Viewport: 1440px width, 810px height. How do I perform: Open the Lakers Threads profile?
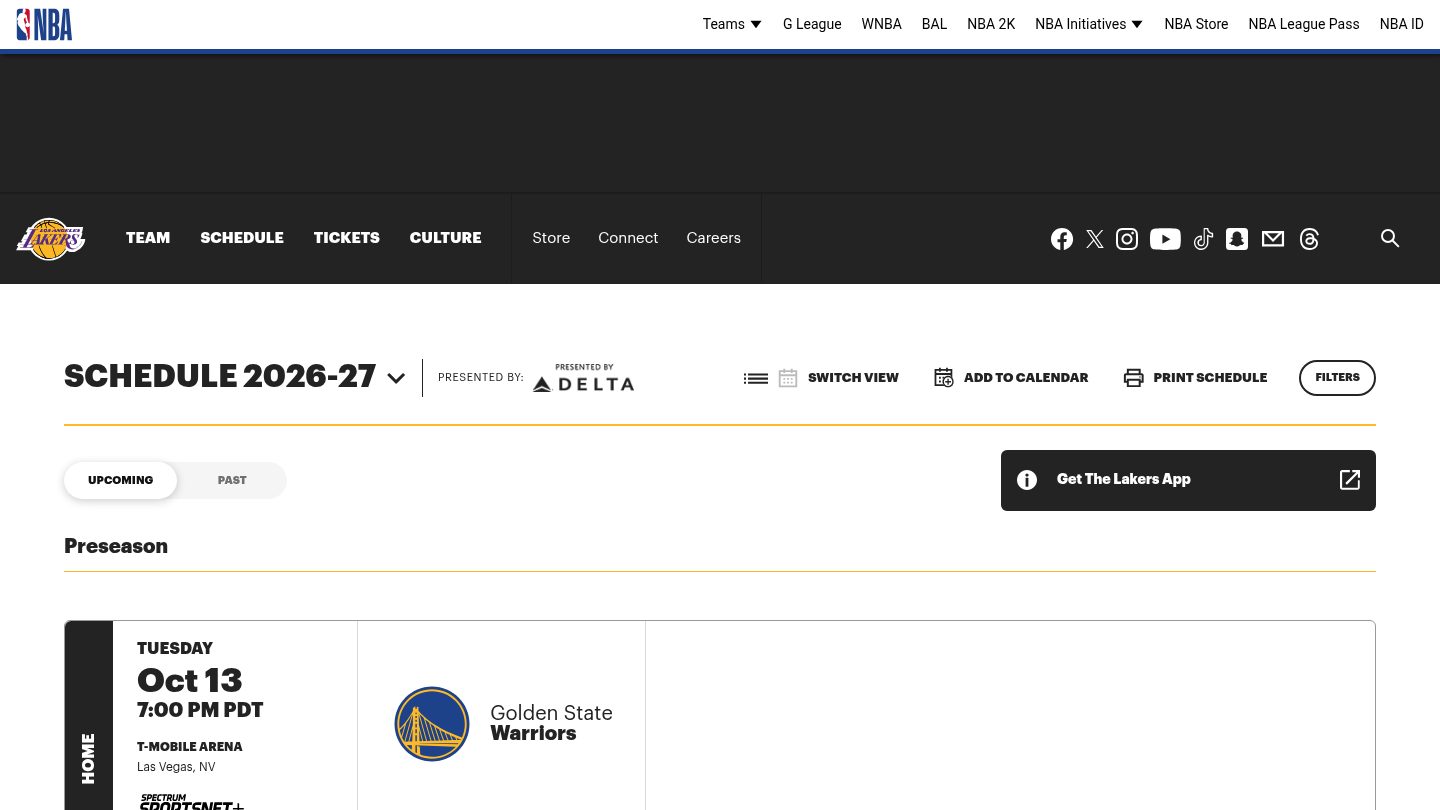1309,239
